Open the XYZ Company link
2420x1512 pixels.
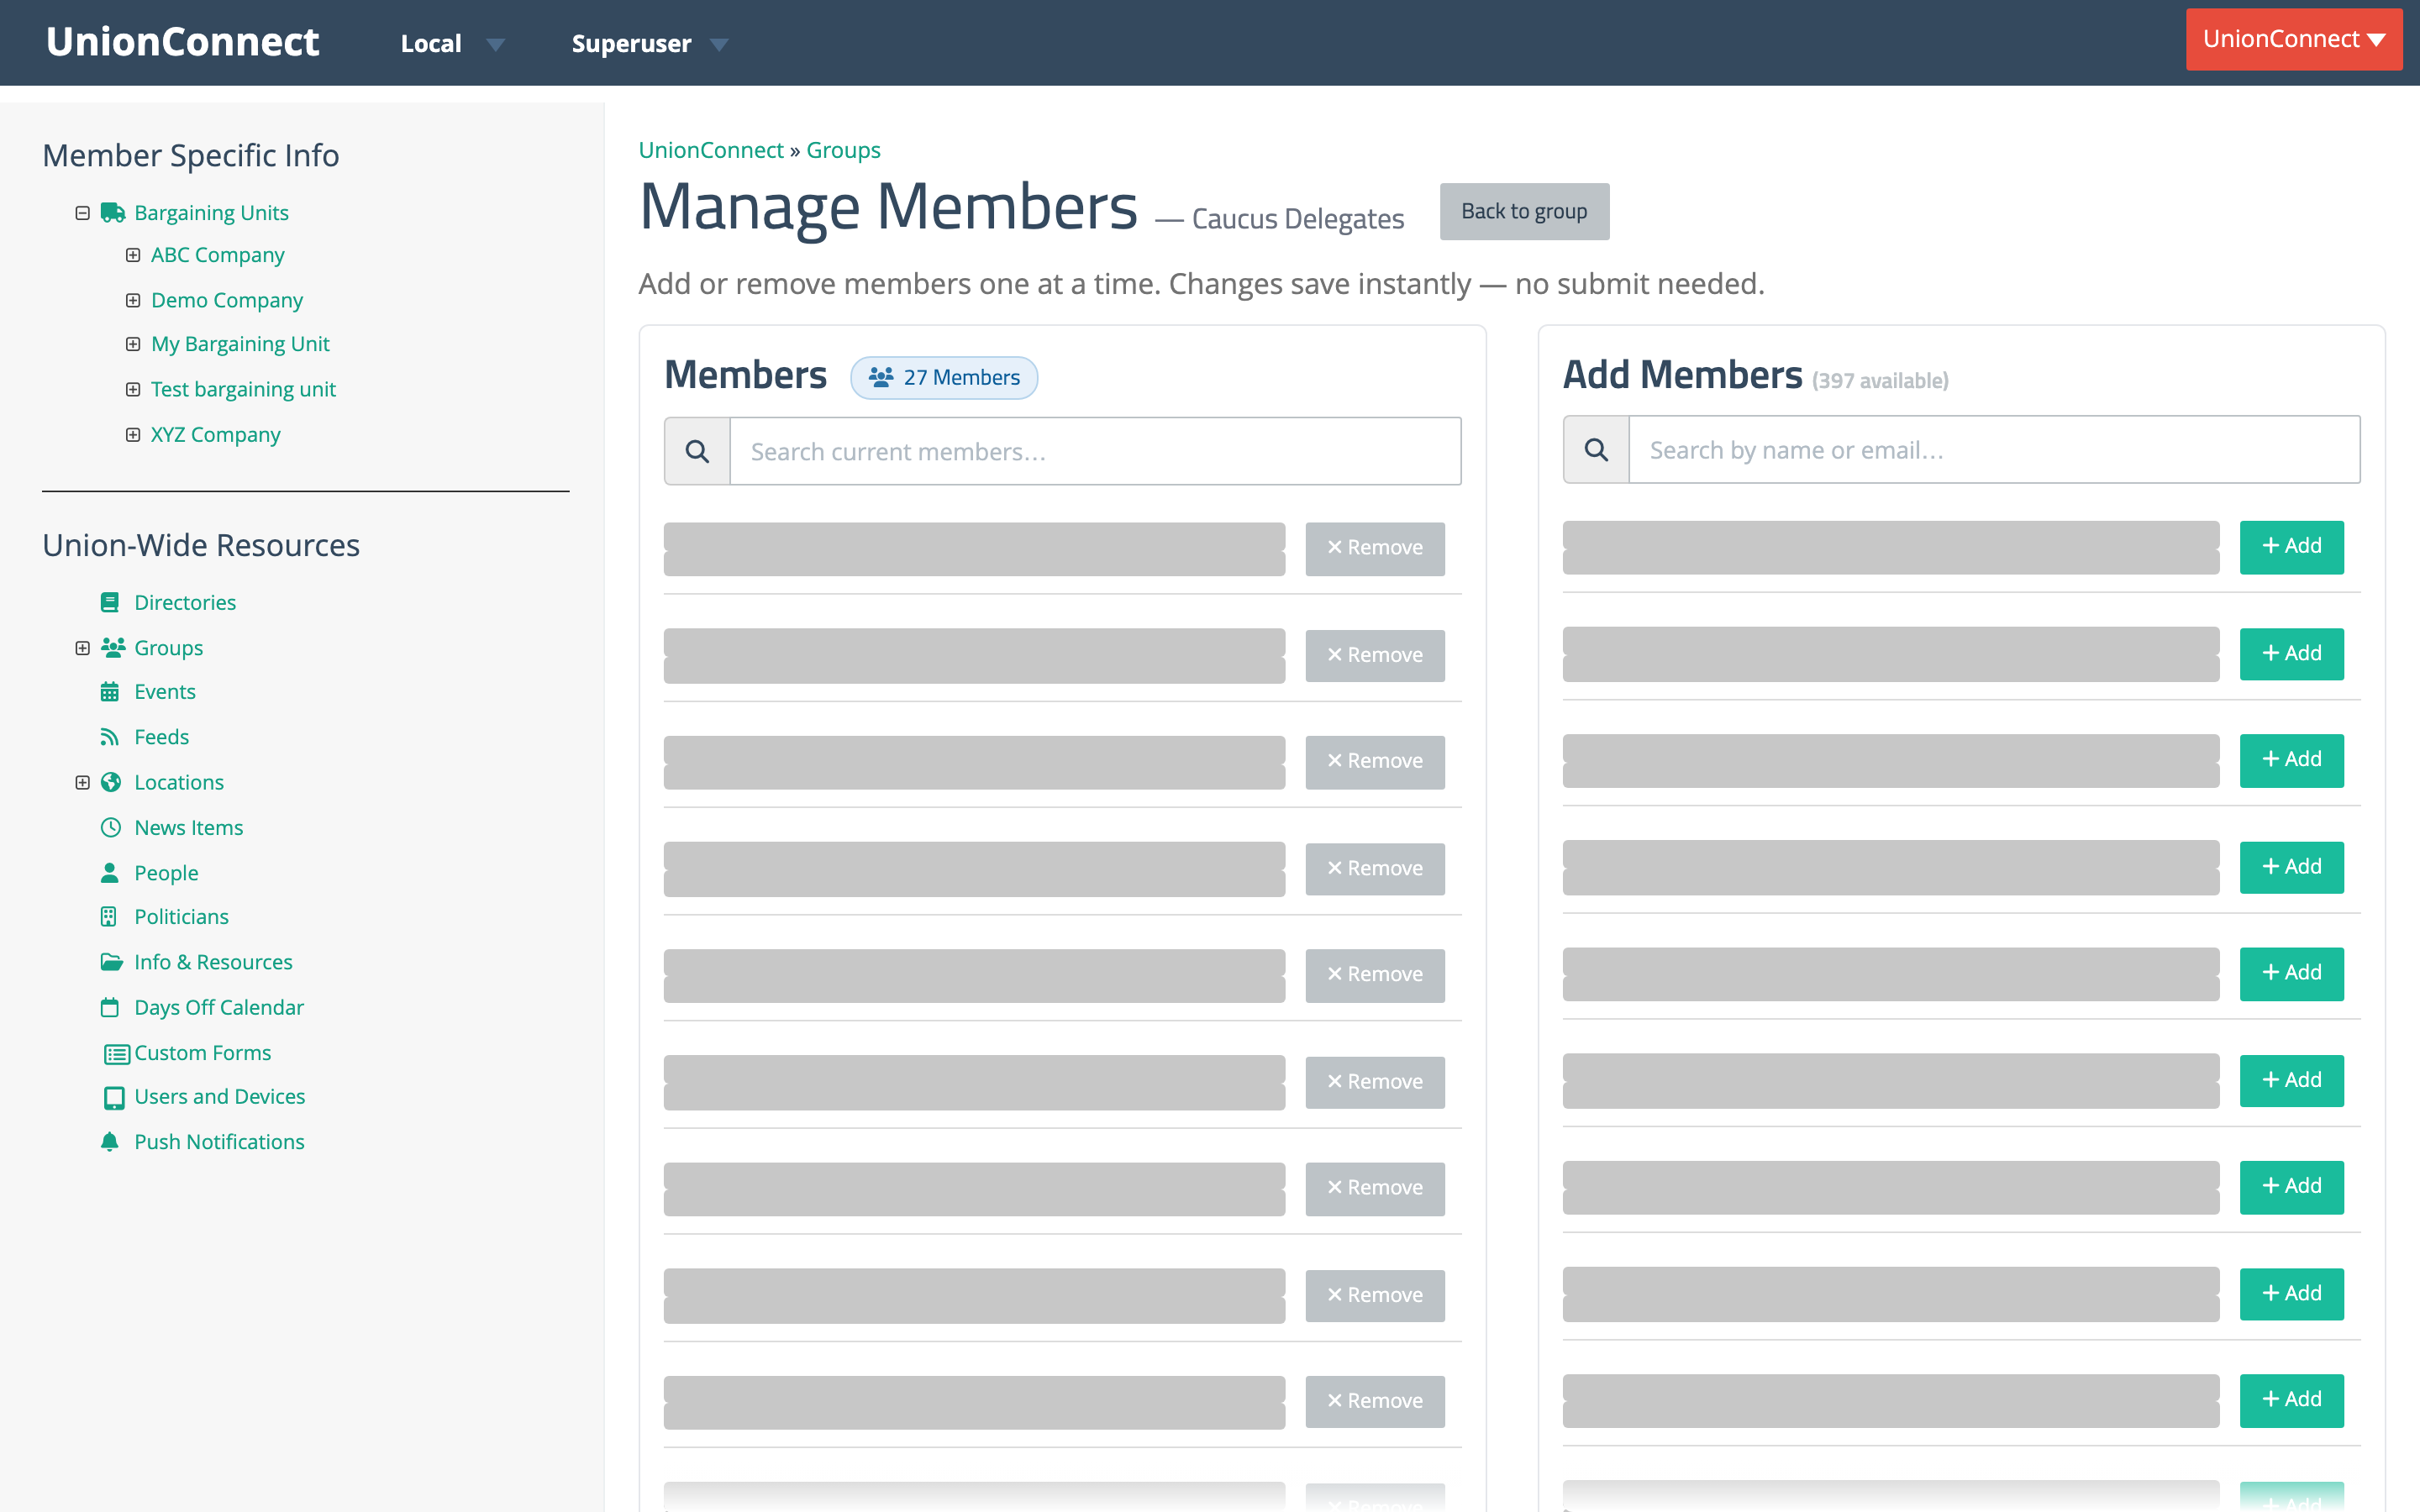click(216, 435)
